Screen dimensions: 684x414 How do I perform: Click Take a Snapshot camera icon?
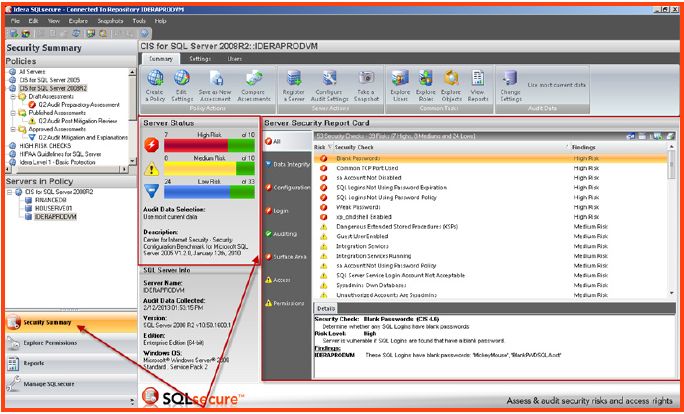[366, 79]
